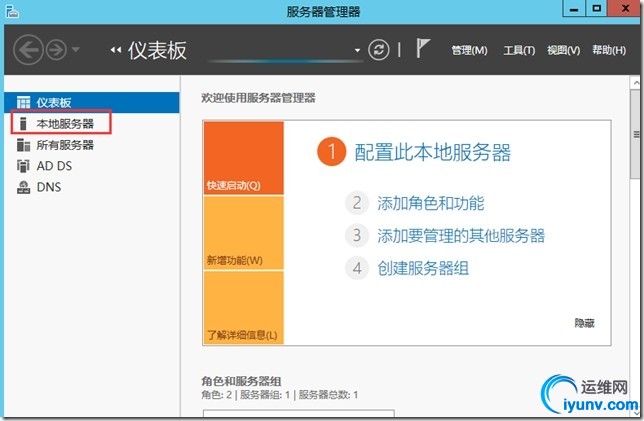The width and height of the screenshot is (644, 421).
Task: Click the back navigation arrow
Action: click(x=28, y=50)
